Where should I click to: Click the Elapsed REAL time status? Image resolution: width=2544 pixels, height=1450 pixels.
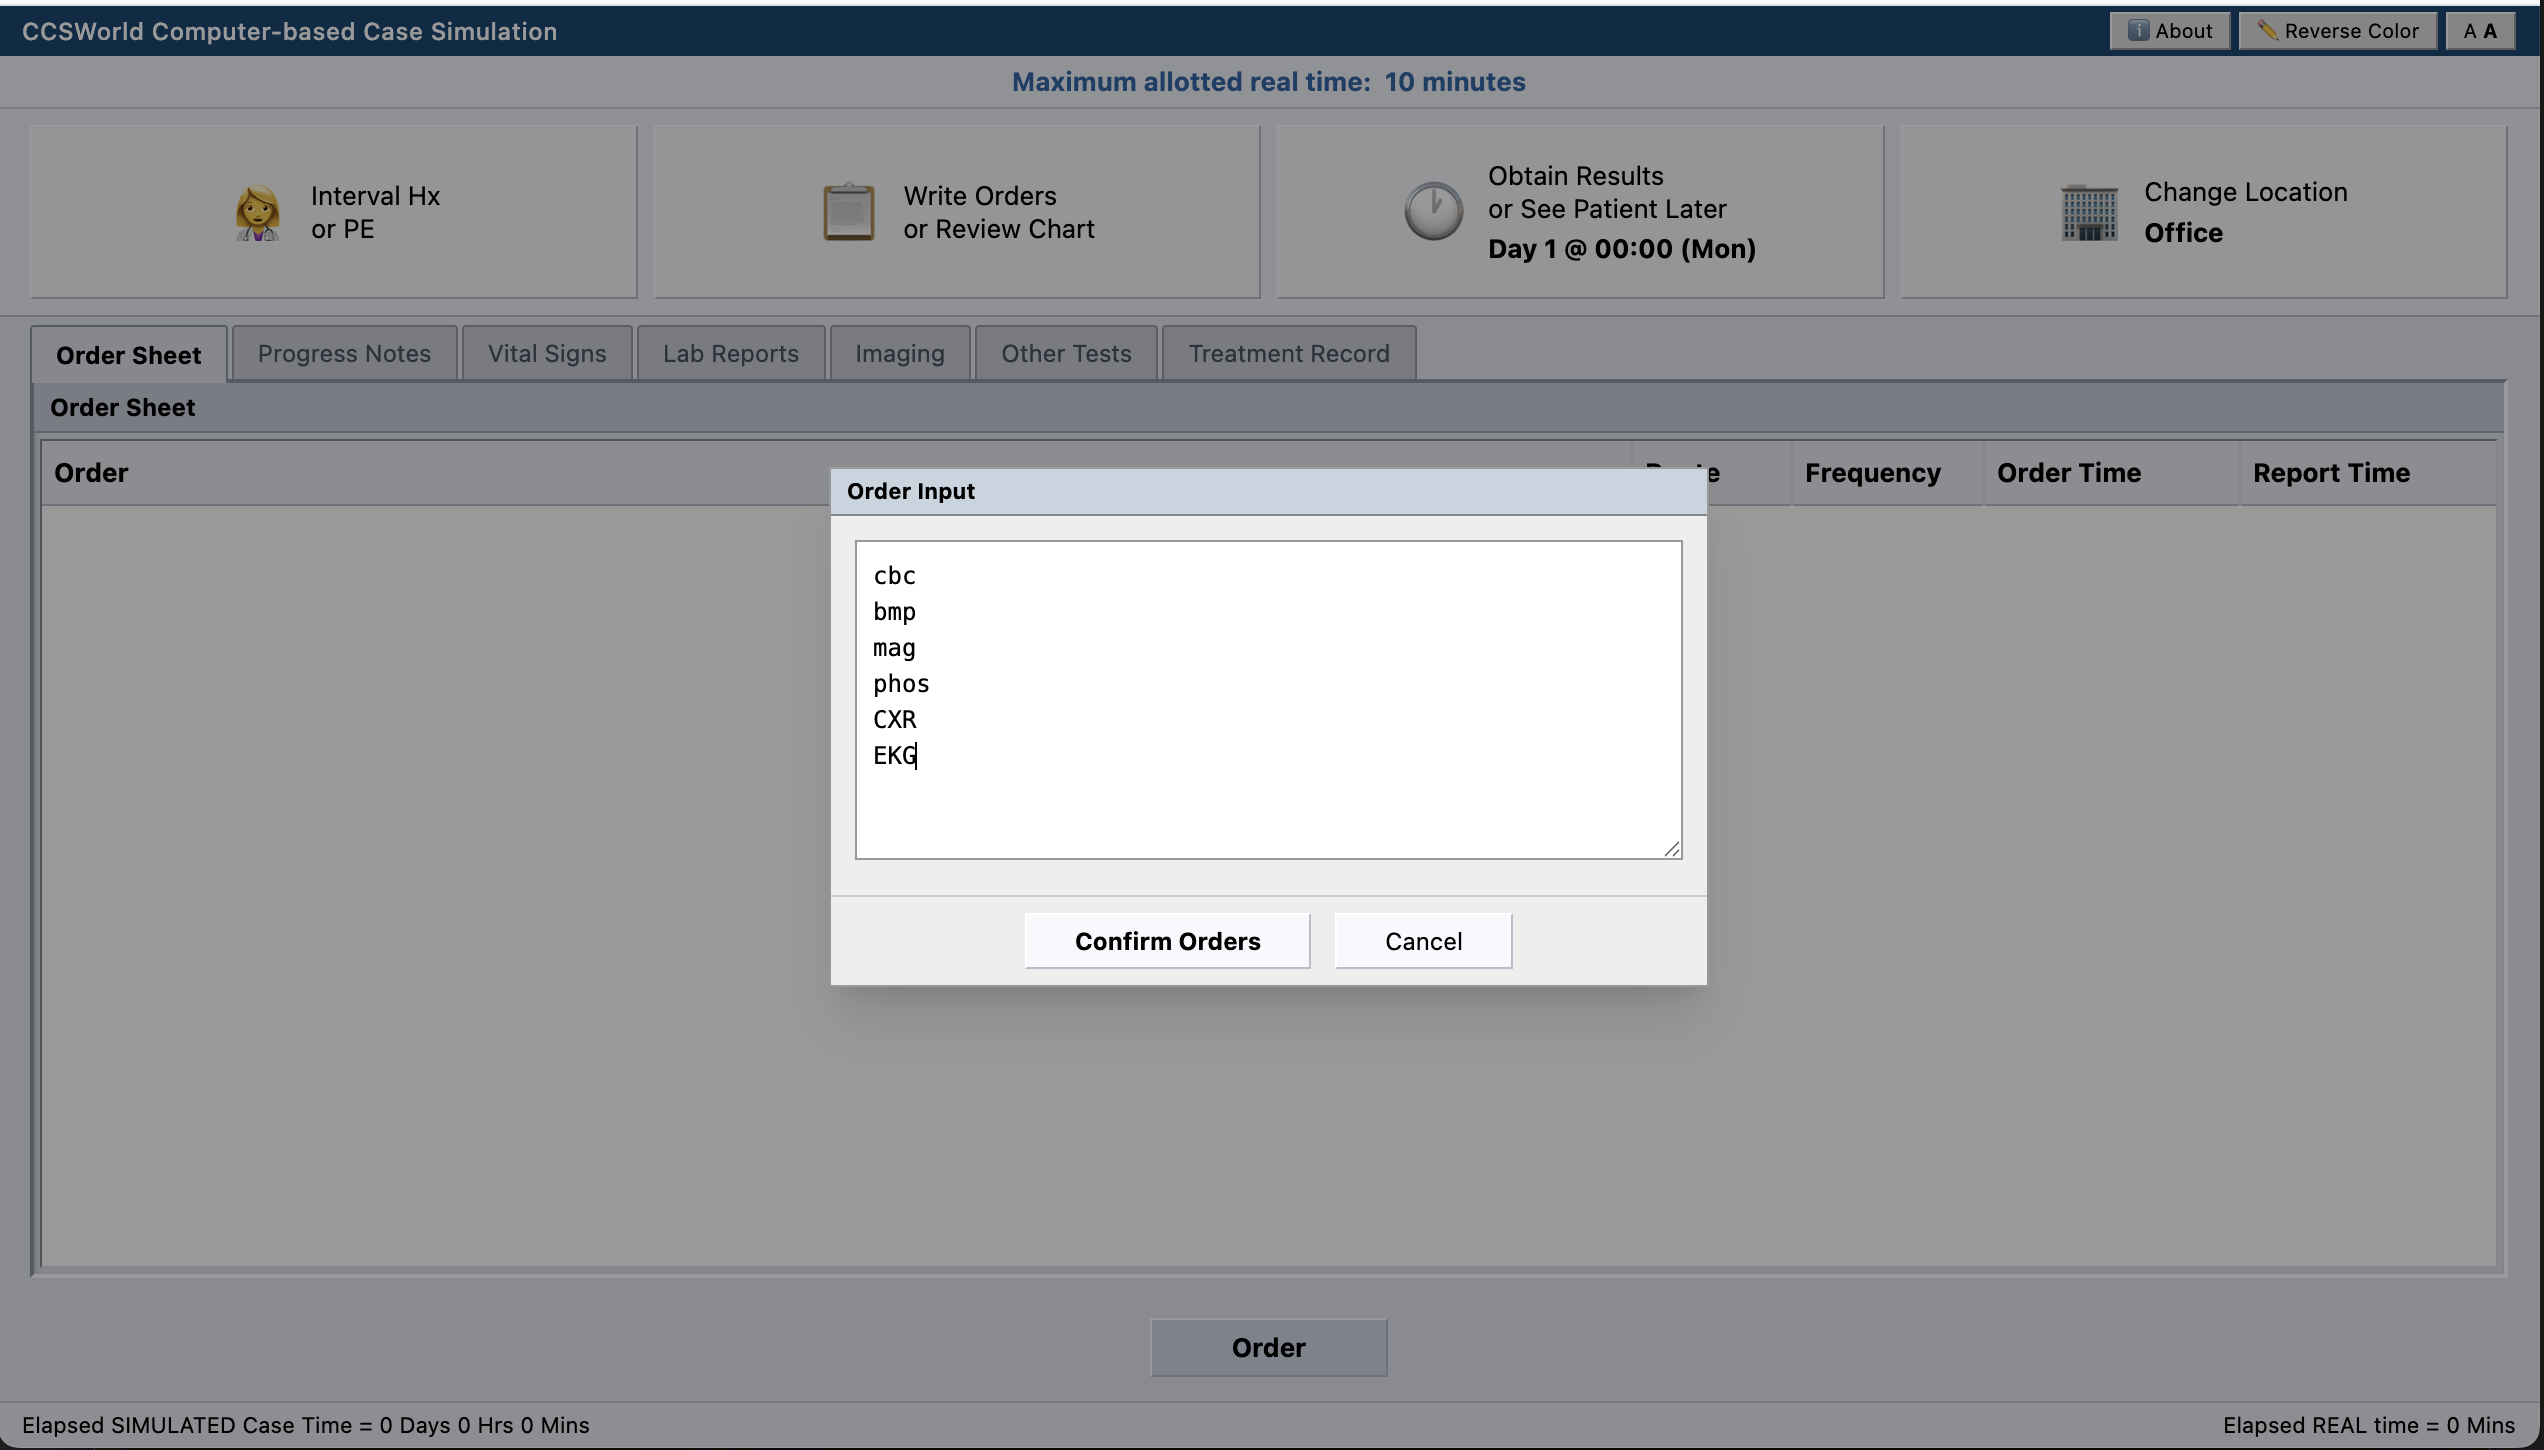point(2368,1425)
